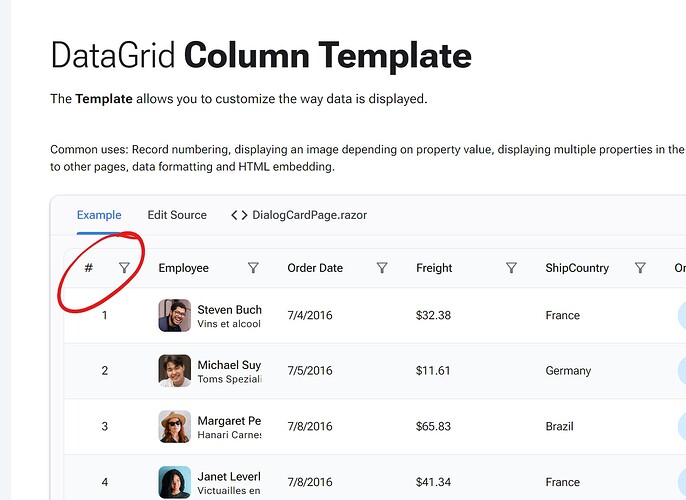Click Margaret Peacock's avatar photo
This screenshot has width=686, height=500.
pos(174,426)
